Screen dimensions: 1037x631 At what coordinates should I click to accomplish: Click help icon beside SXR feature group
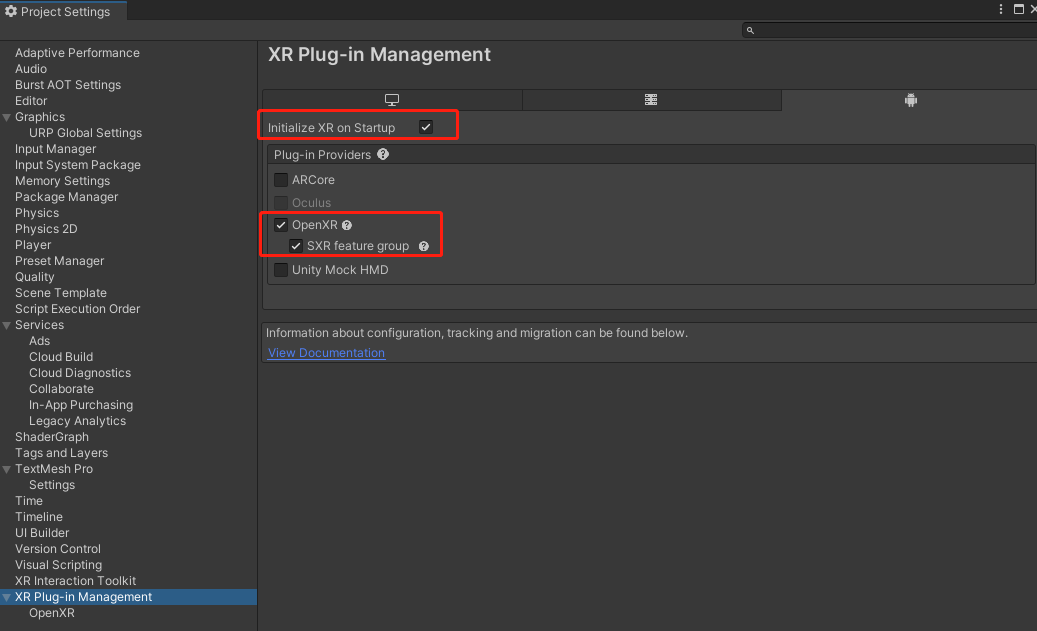click(x=424, y=246)
